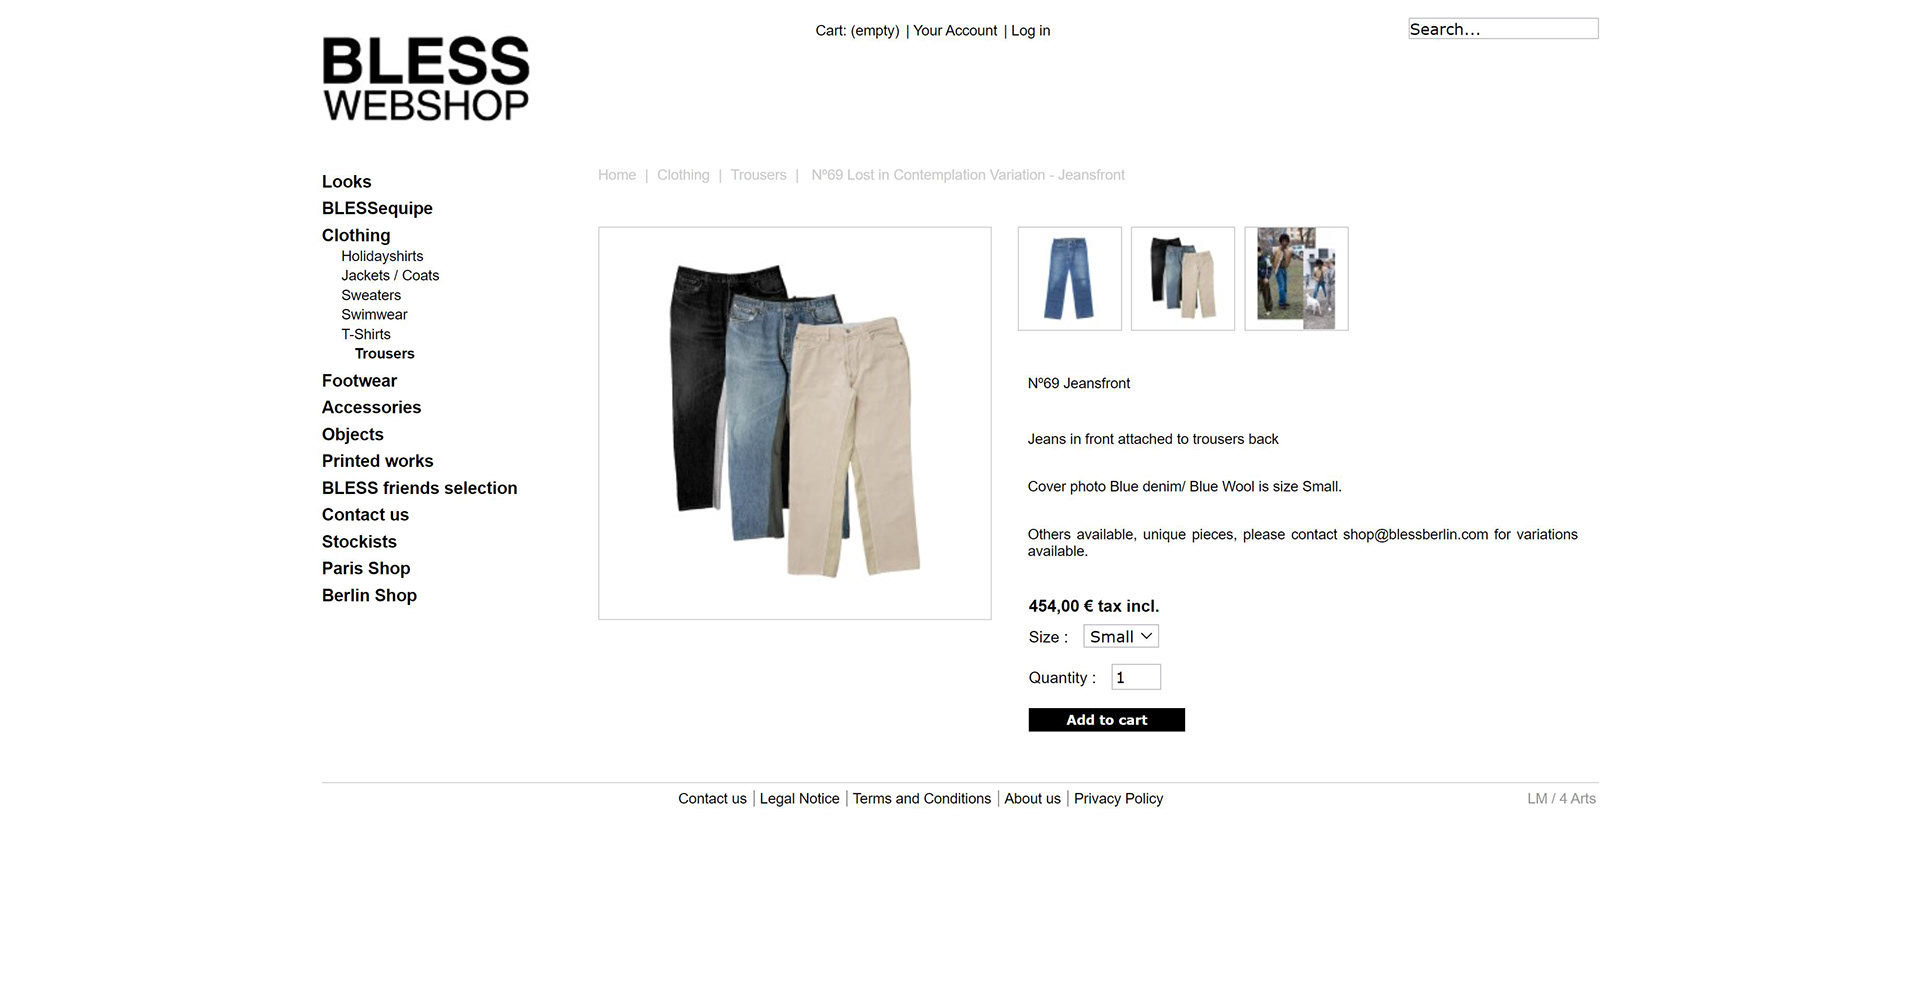Open the Size dropdown

coord(1121,637)
